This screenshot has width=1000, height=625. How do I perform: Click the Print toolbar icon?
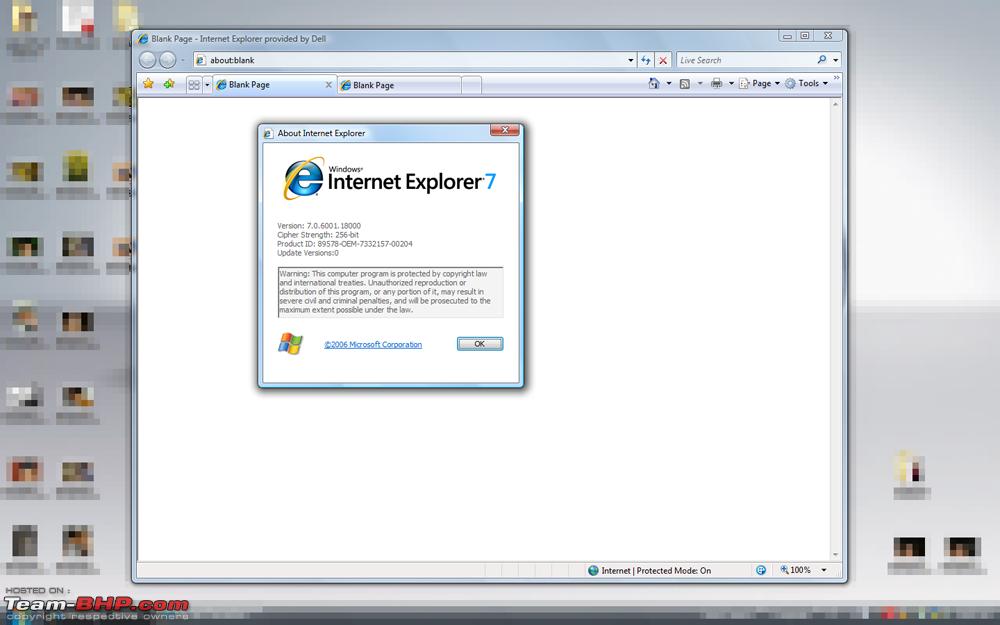pos(716,84)
